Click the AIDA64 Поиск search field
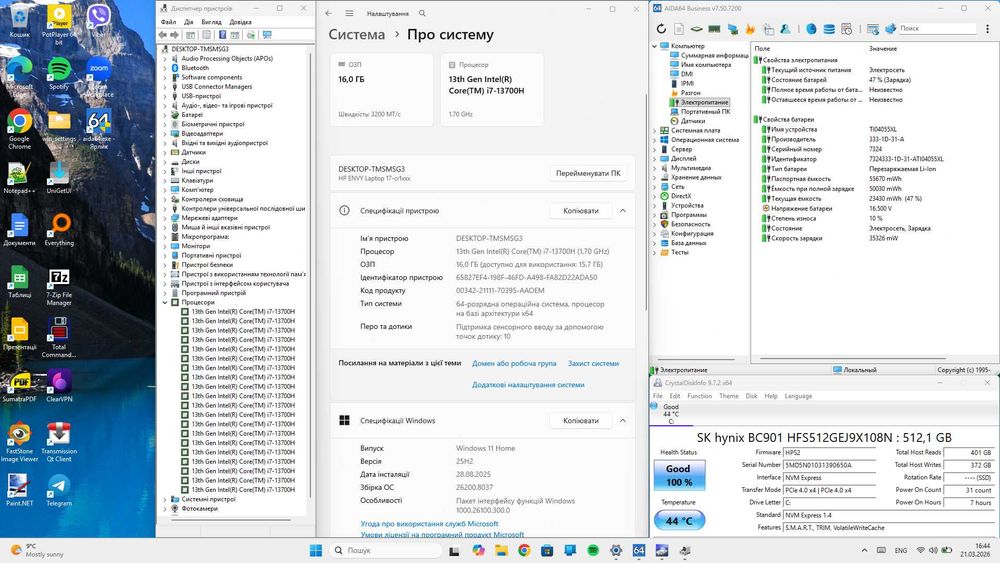Viewport: 1000px width, 563px height. (x=937, y=29)
